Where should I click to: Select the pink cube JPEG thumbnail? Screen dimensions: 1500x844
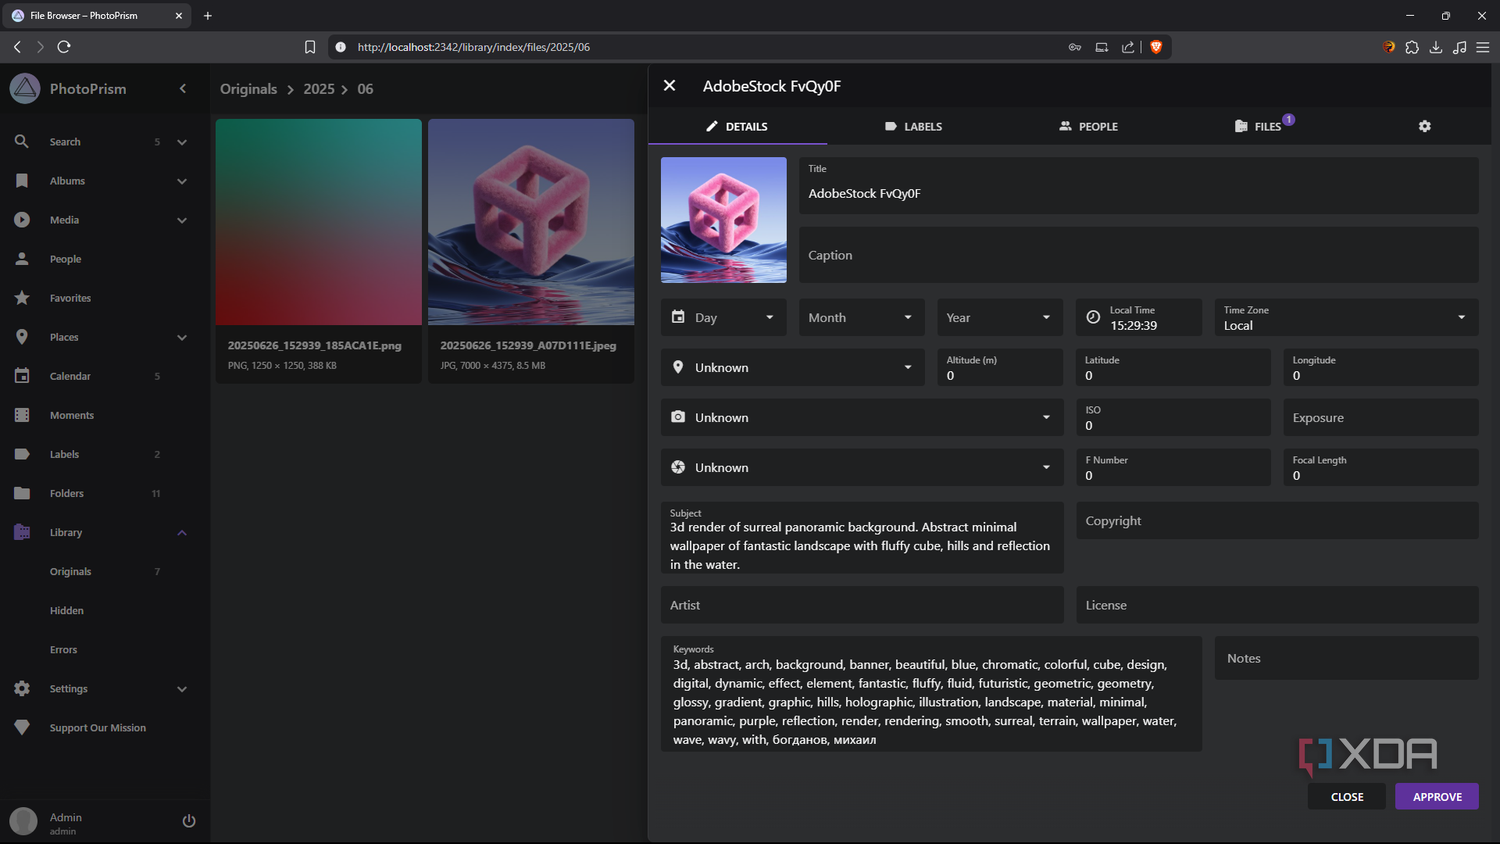[x=531, y=222]
